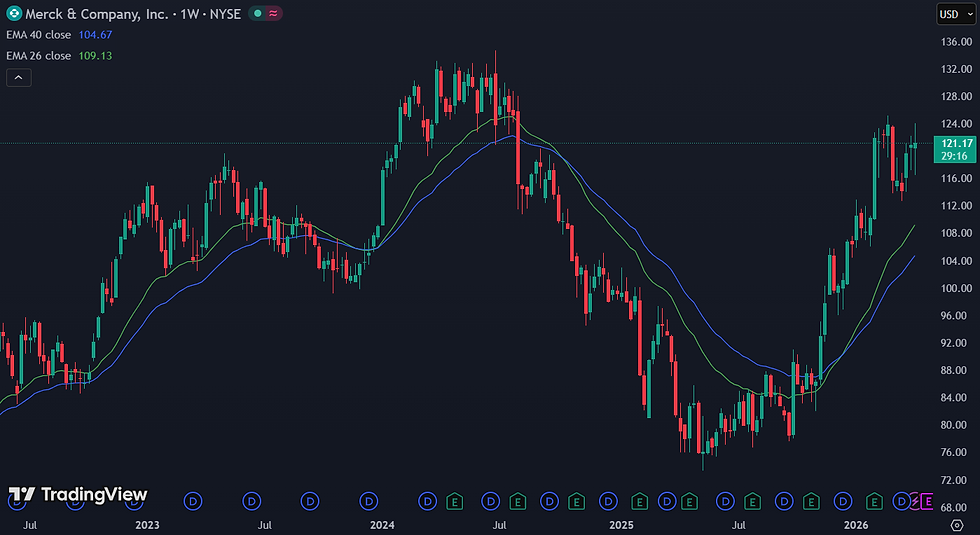
Task: Click the Merck symbol logo icon
Action: [14, 13]
